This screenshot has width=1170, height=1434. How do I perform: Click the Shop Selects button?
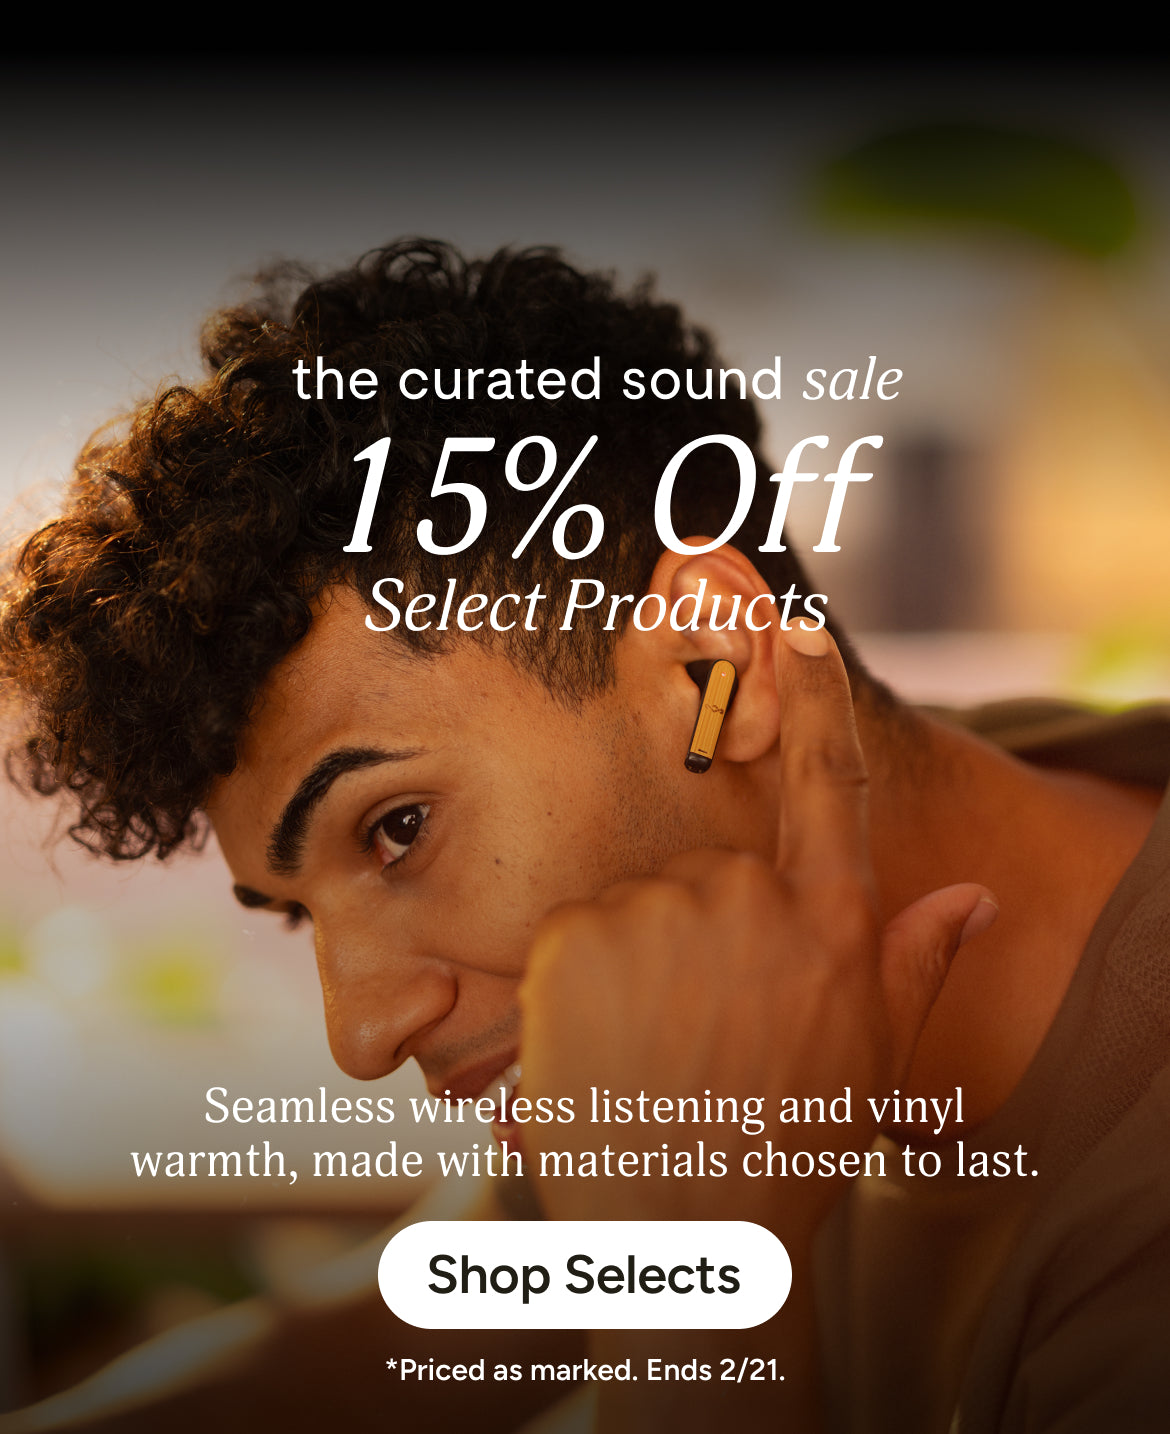584,1275
